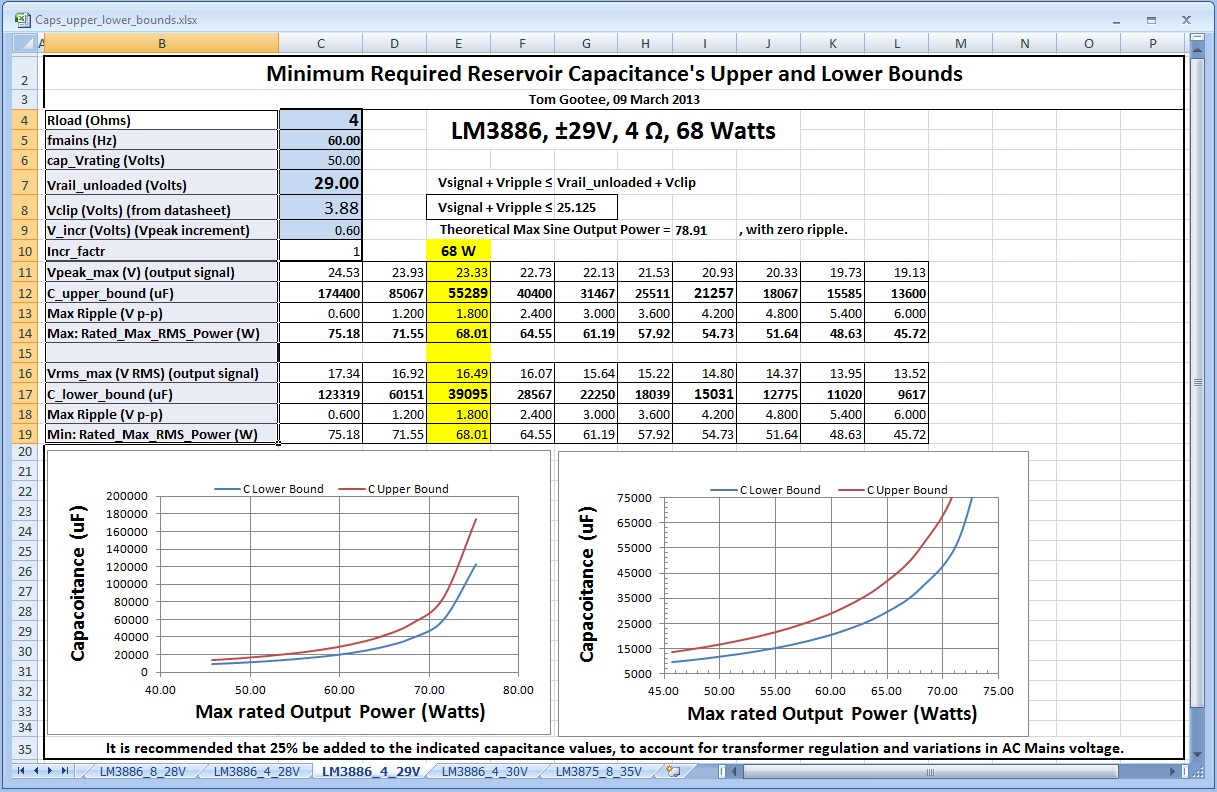Click the previous sheet navigation arrow

pos(36,771)
